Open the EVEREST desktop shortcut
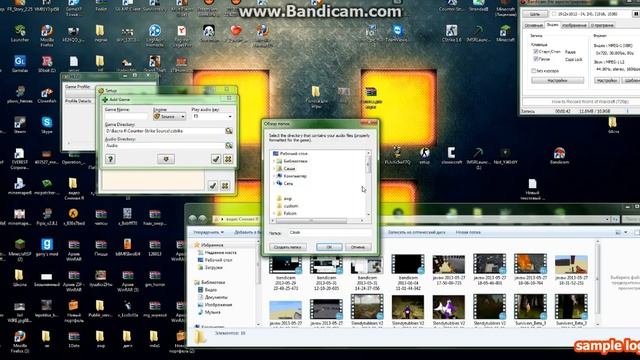Screen dimensions: 640x360 [19, 158]
